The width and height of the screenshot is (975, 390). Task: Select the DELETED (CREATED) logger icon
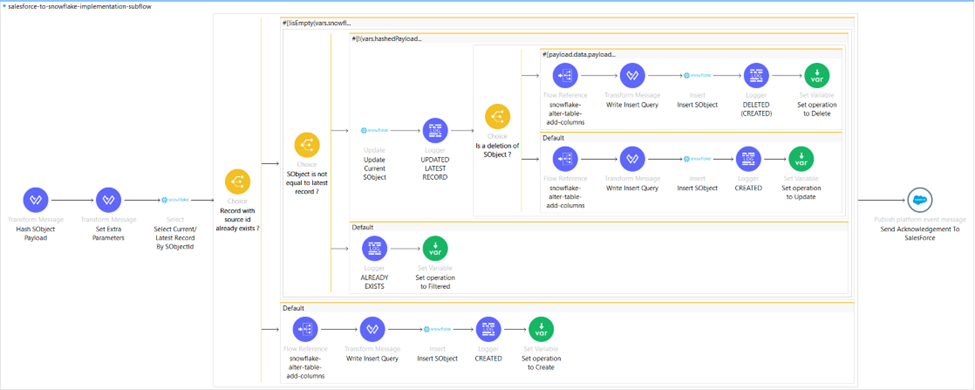757,75
